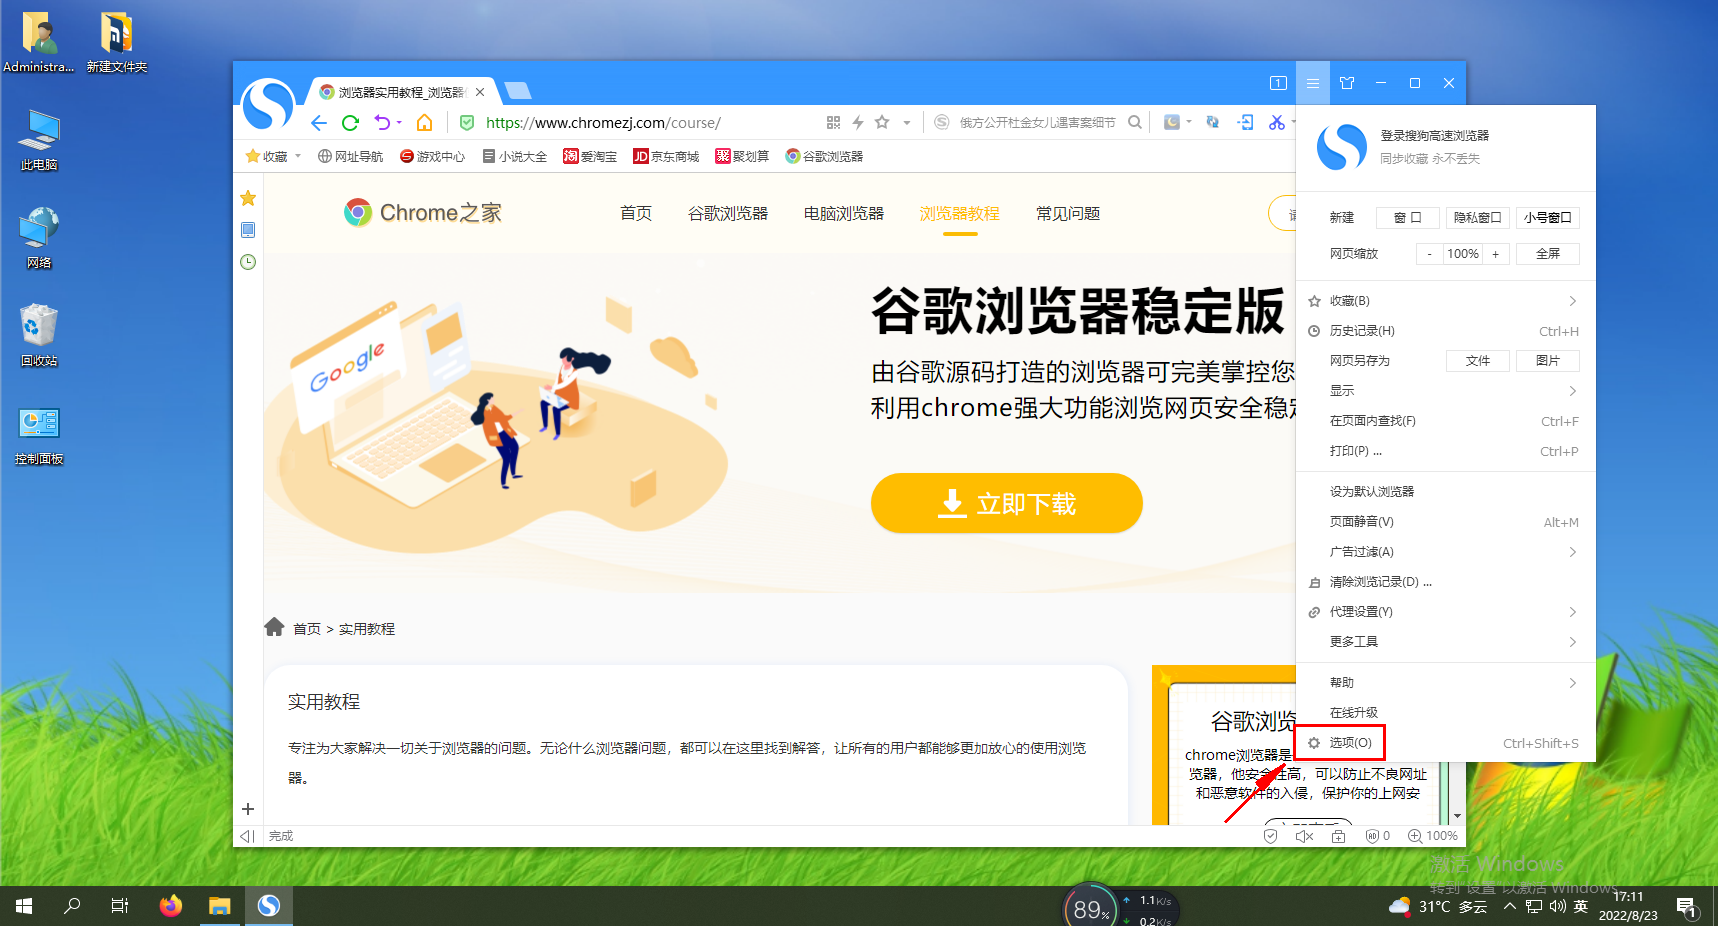1718x926 pixels.
Task: Expand the 收藏 bookmarks bar dropdown
Action: pyautogui.click(x=298, y=156)
